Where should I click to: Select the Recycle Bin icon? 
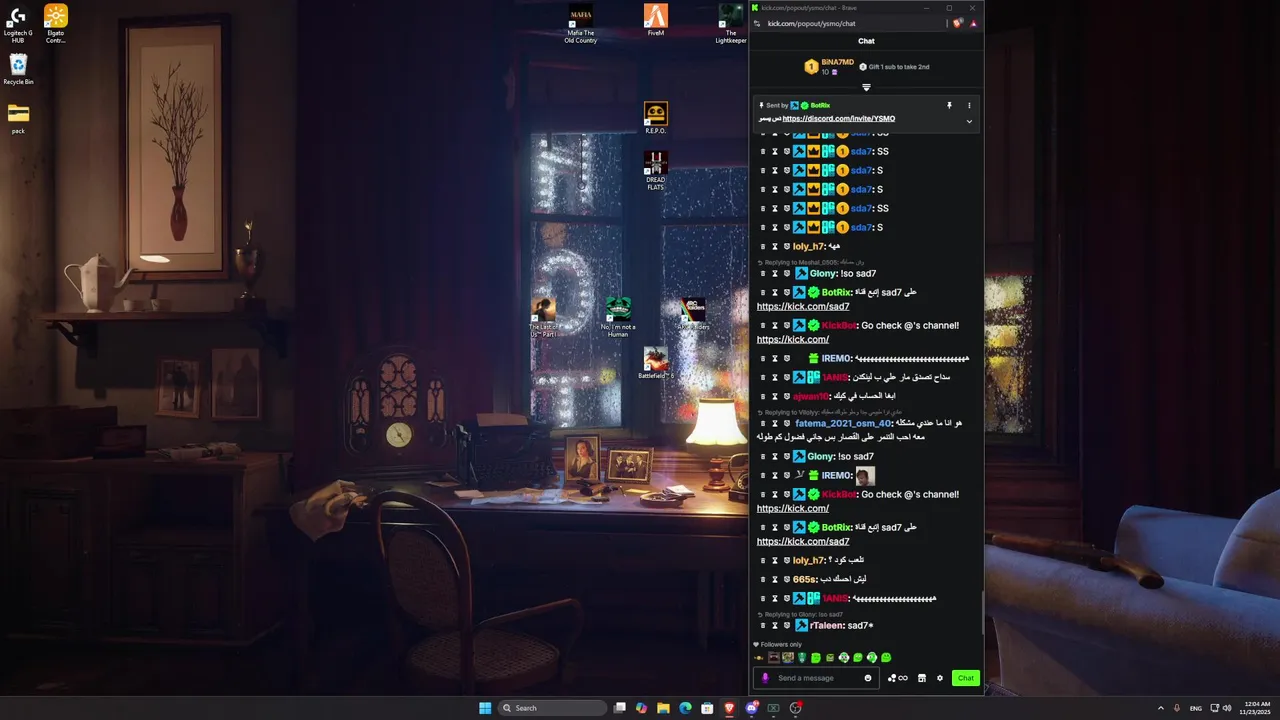[18, 70]
